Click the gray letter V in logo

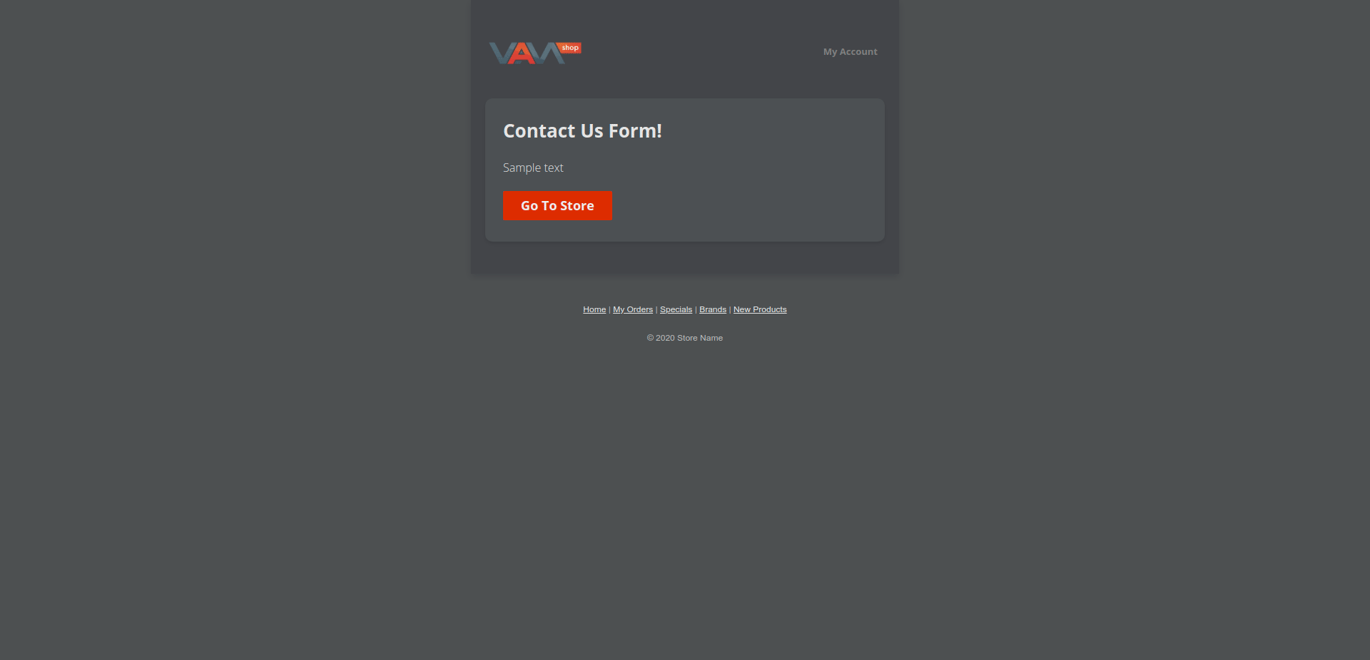(x=501, y=54)
